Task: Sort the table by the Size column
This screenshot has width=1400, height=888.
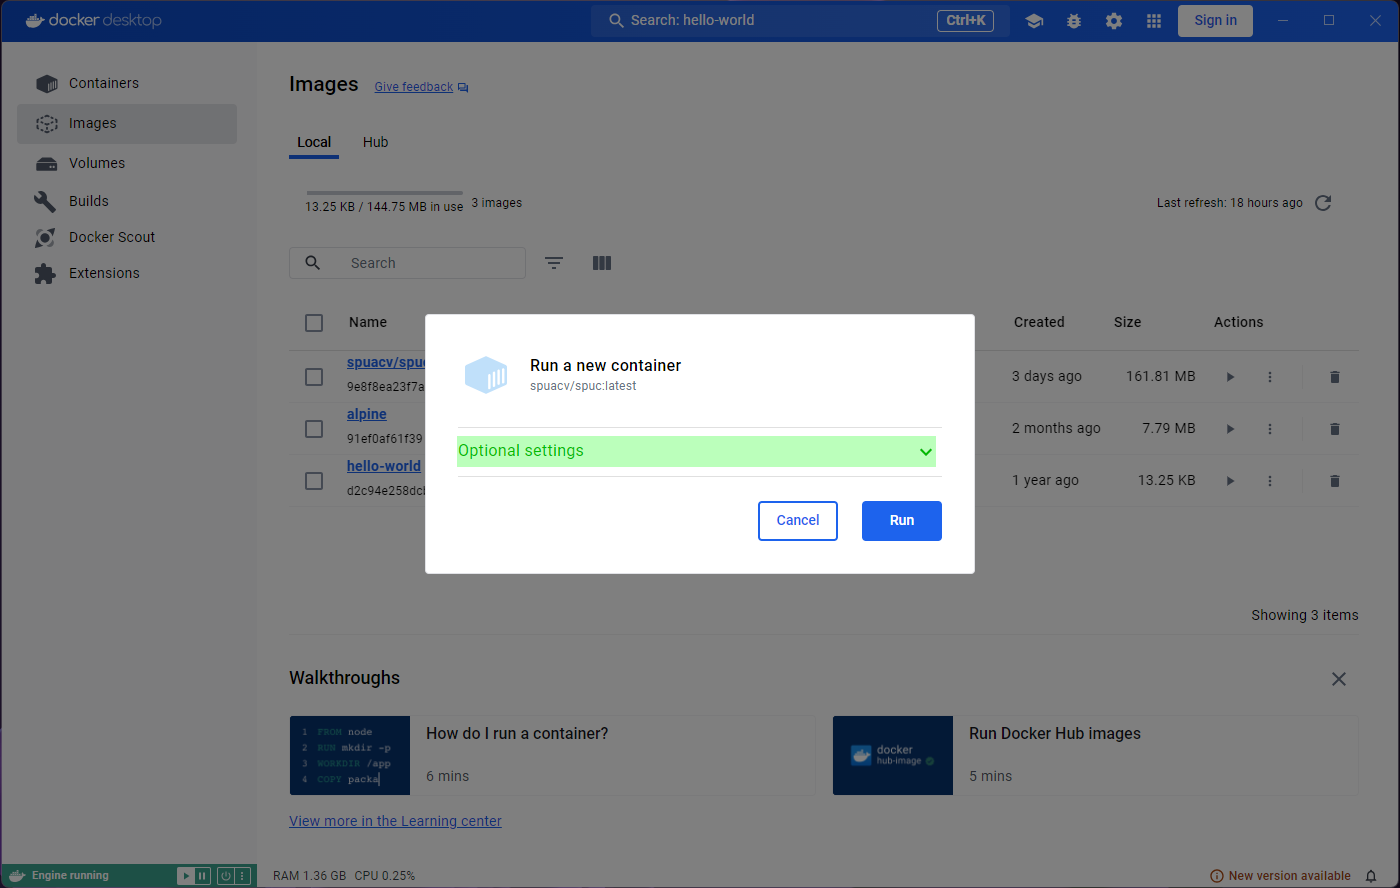Action: click(1127, 323)
